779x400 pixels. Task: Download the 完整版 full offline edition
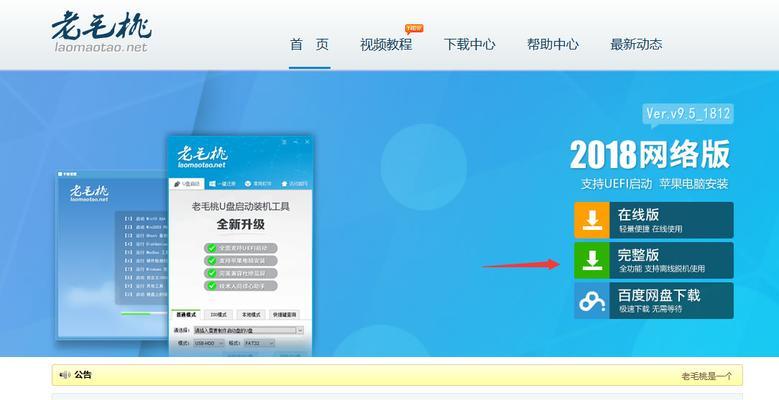click(654, 260)
